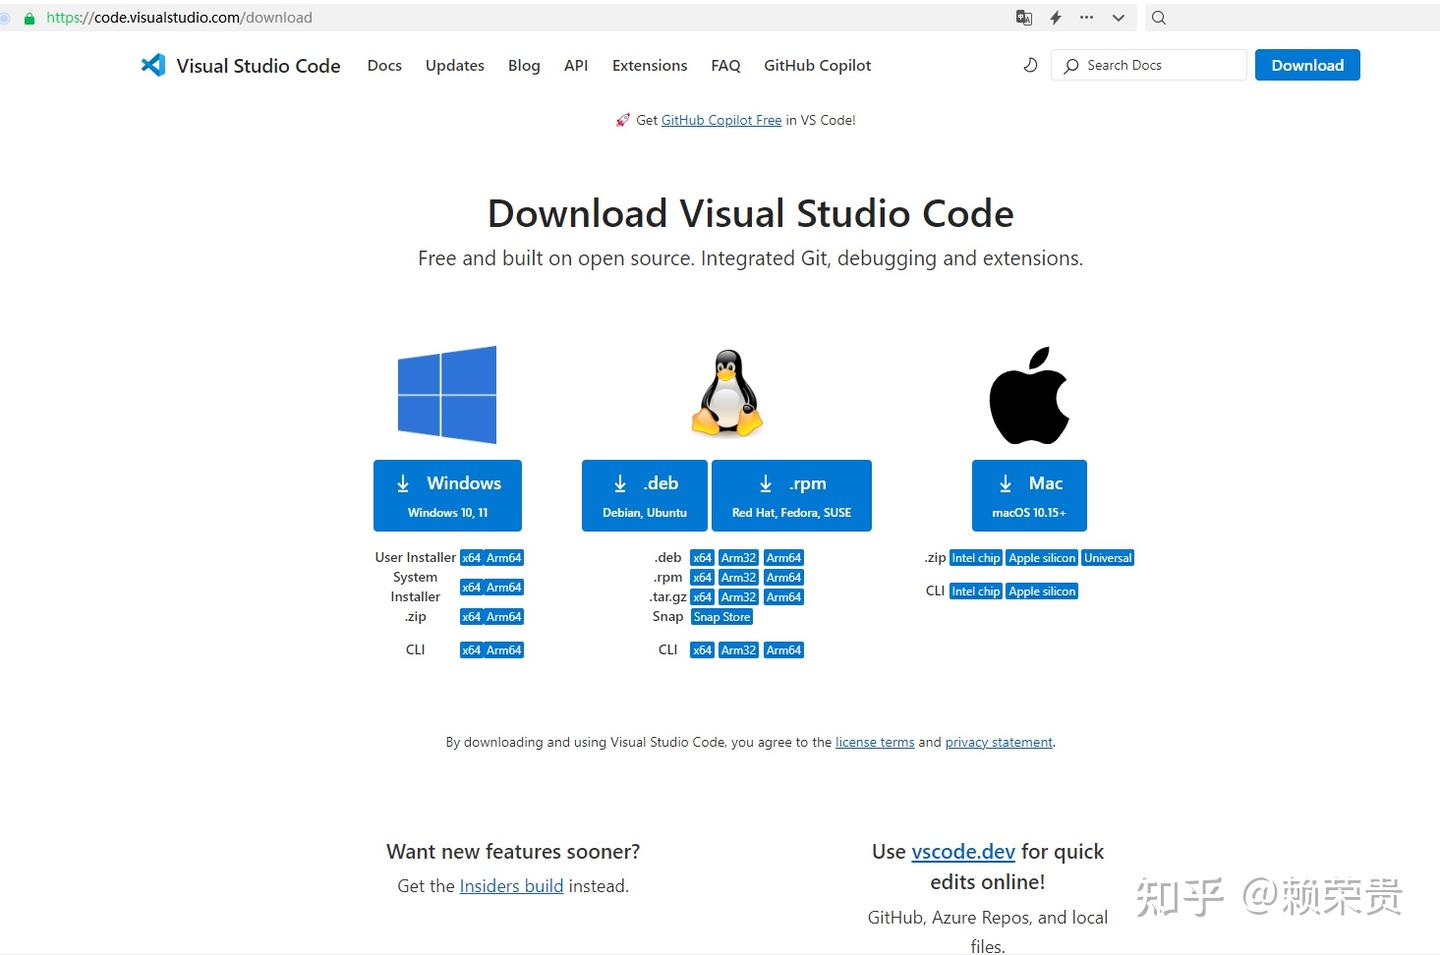Click inside the Search Docs field

1150,64
